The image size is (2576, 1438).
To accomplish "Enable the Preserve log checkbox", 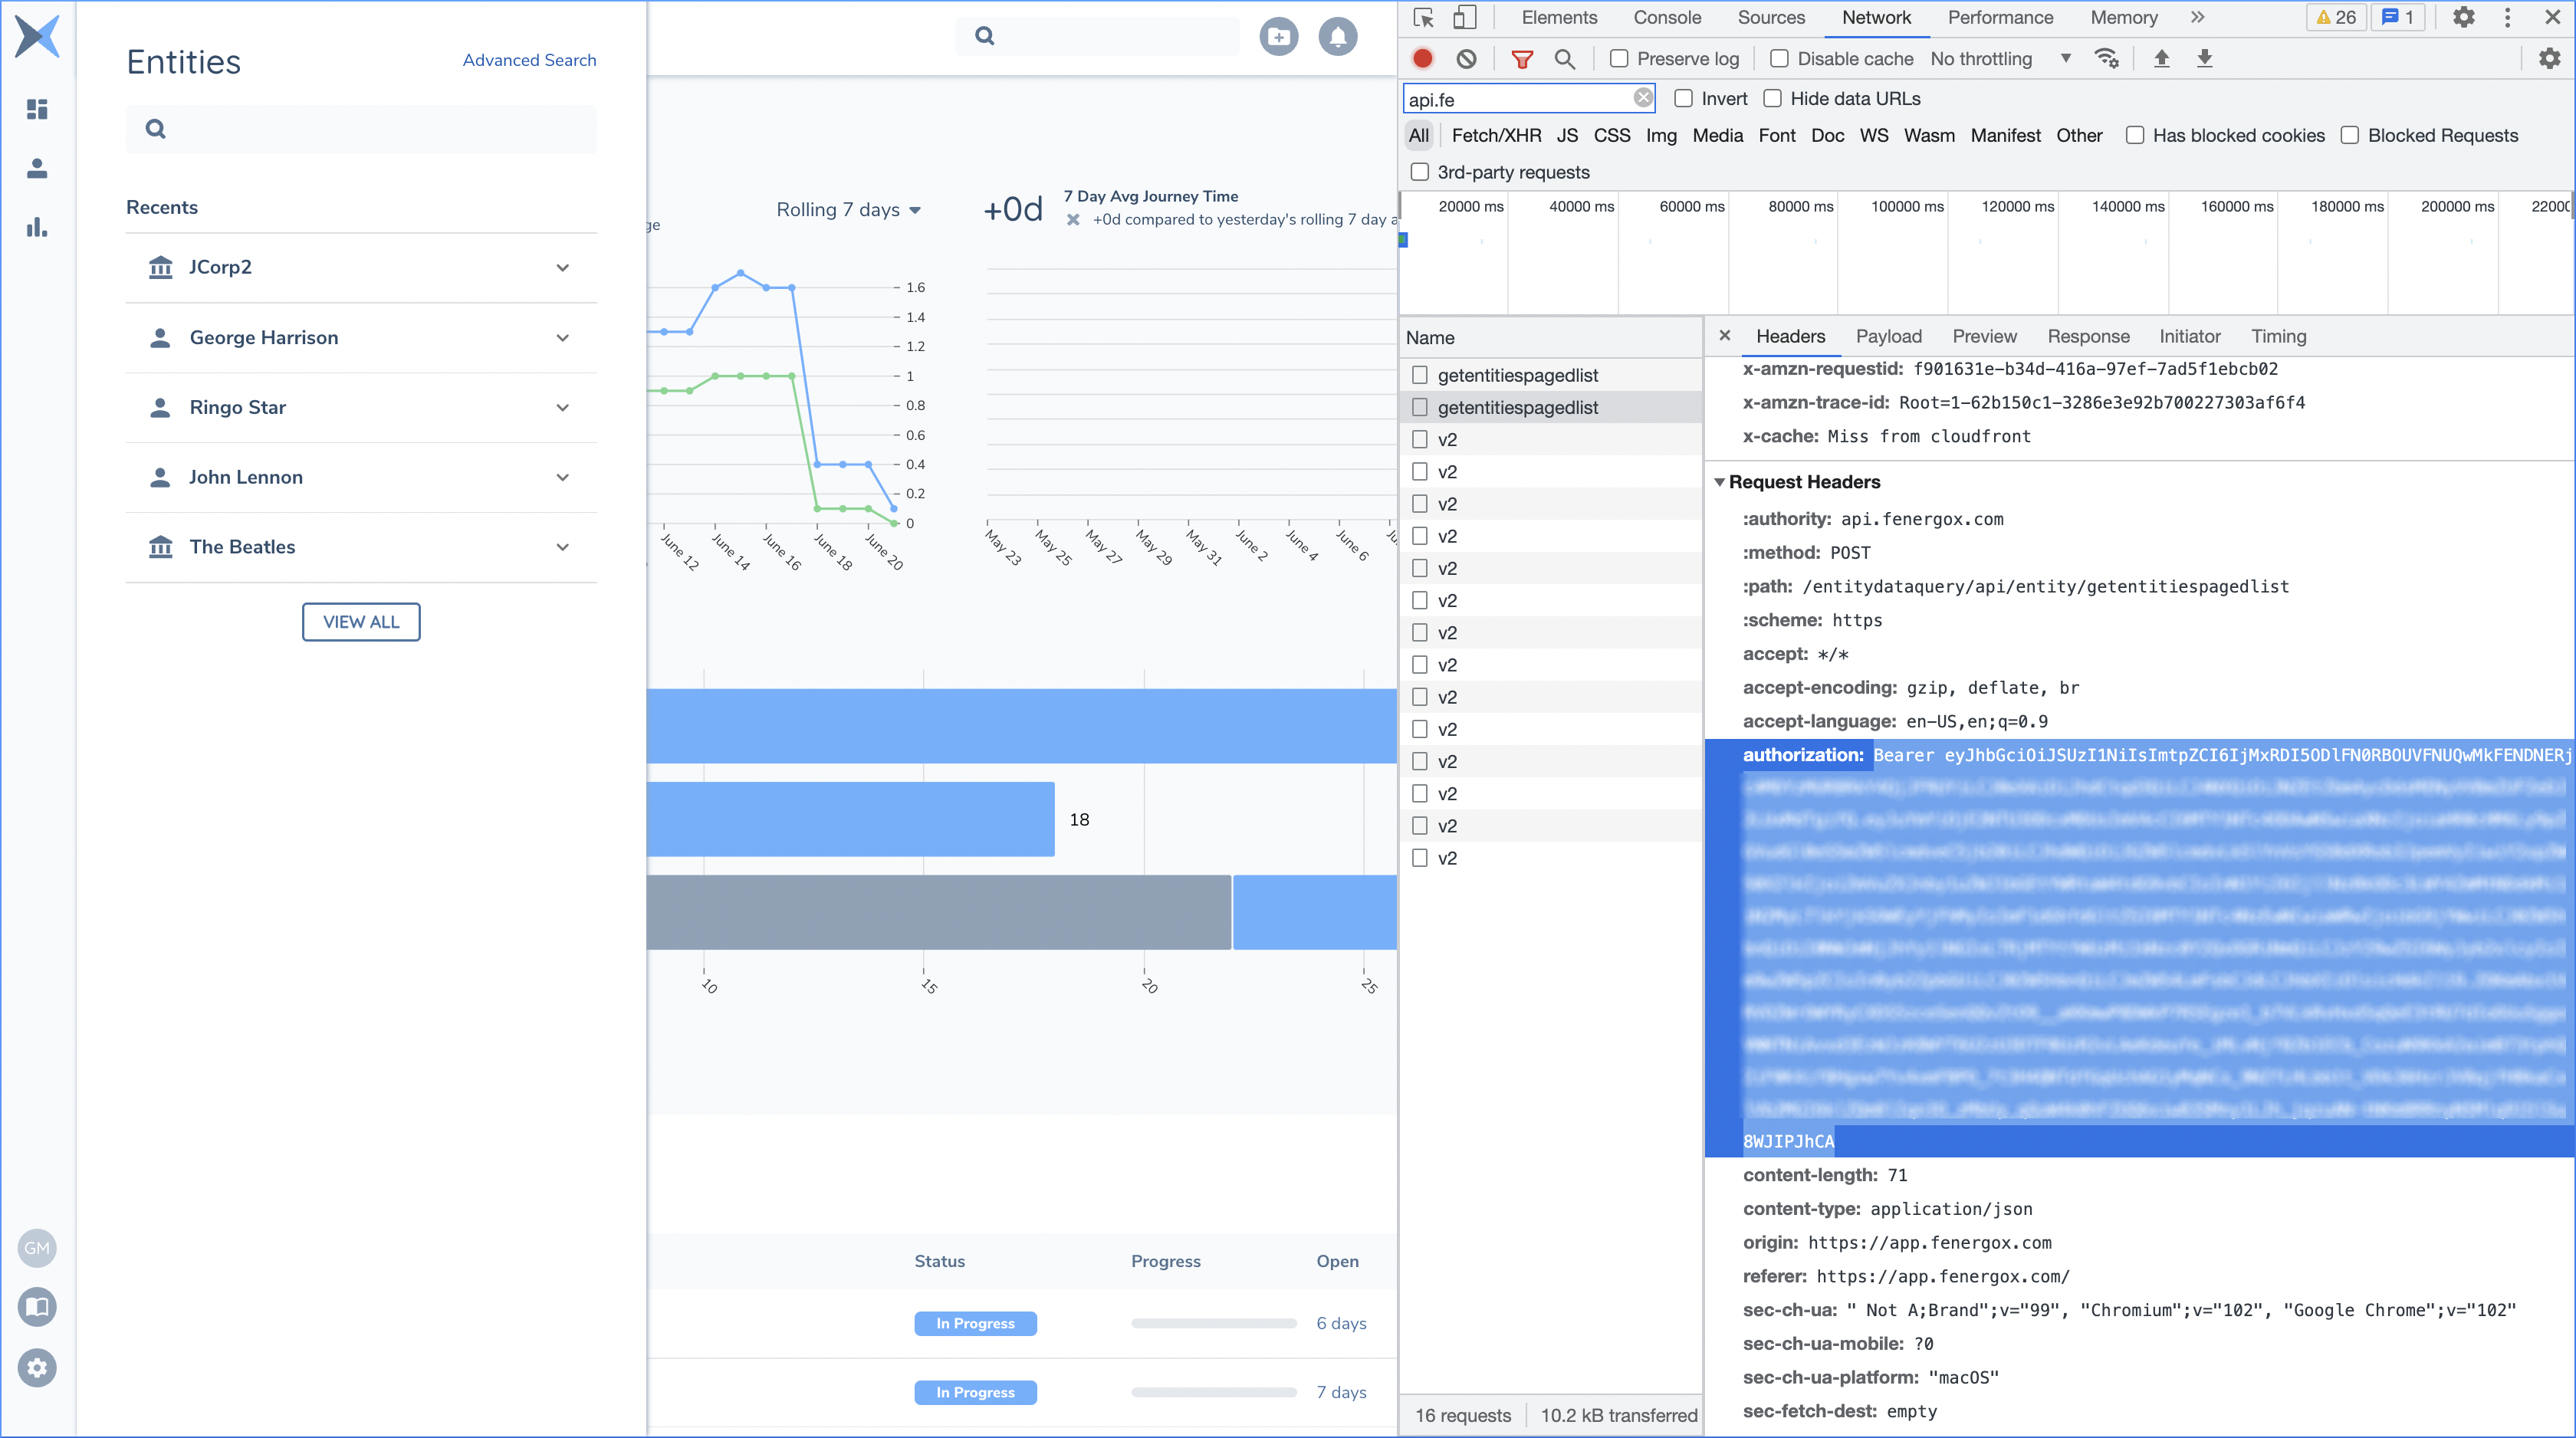I will tap(1618, 59).
